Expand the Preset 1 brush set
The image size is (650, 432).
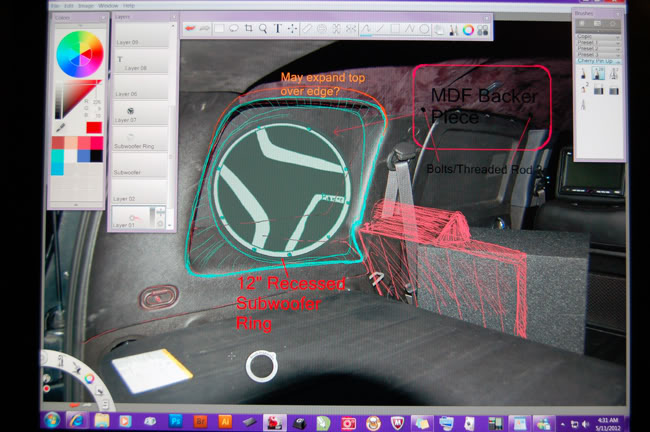tap(597, 43)
